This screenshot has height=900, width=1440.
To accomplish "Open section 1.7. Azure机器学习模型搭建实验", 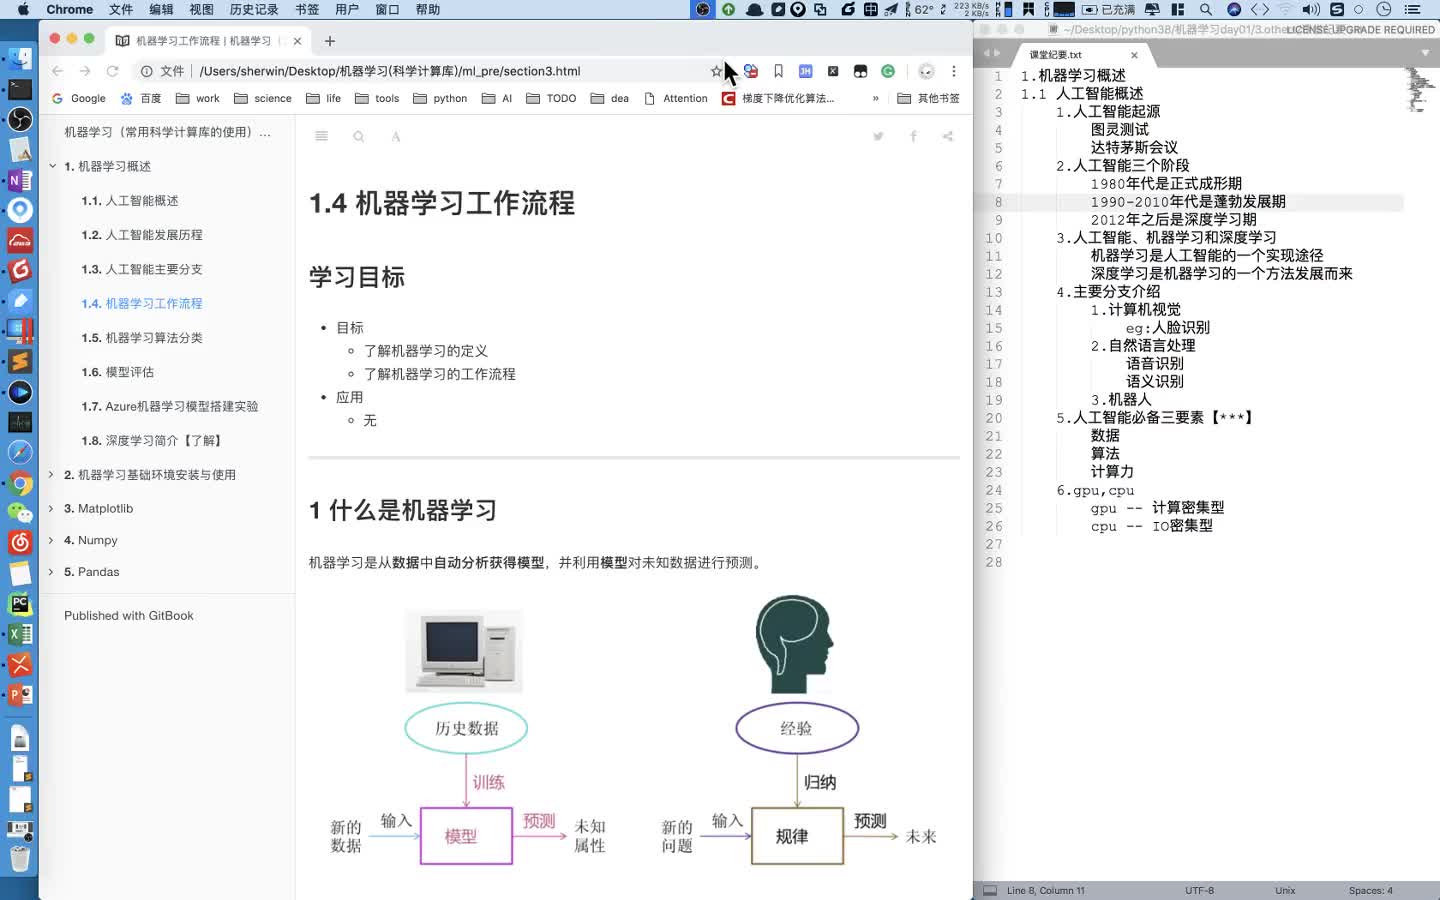I will click(170, 407).
